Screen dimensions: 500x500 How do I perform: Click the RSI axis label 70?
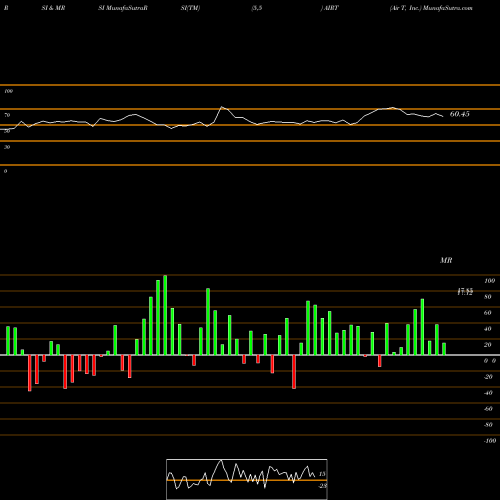click(7, 115)
